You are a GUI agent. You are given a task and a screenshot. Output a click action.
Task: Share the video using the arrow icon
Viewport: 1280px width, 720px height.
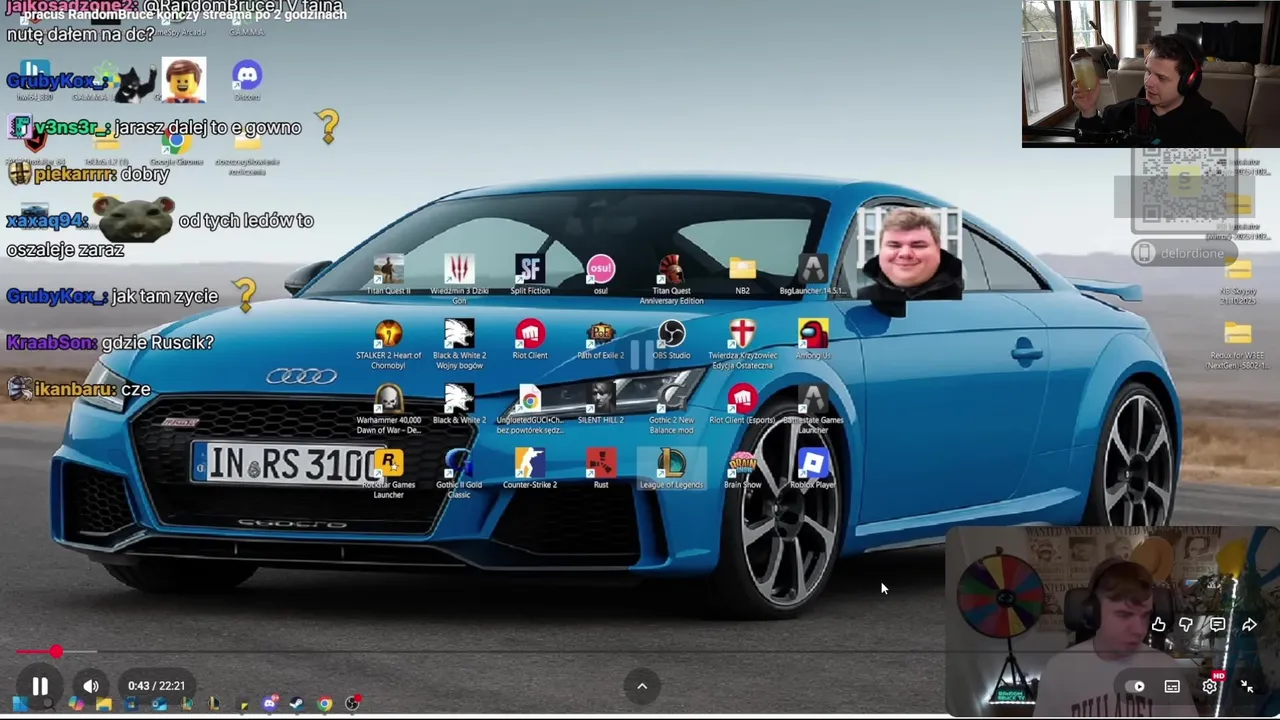(1249, 625)
